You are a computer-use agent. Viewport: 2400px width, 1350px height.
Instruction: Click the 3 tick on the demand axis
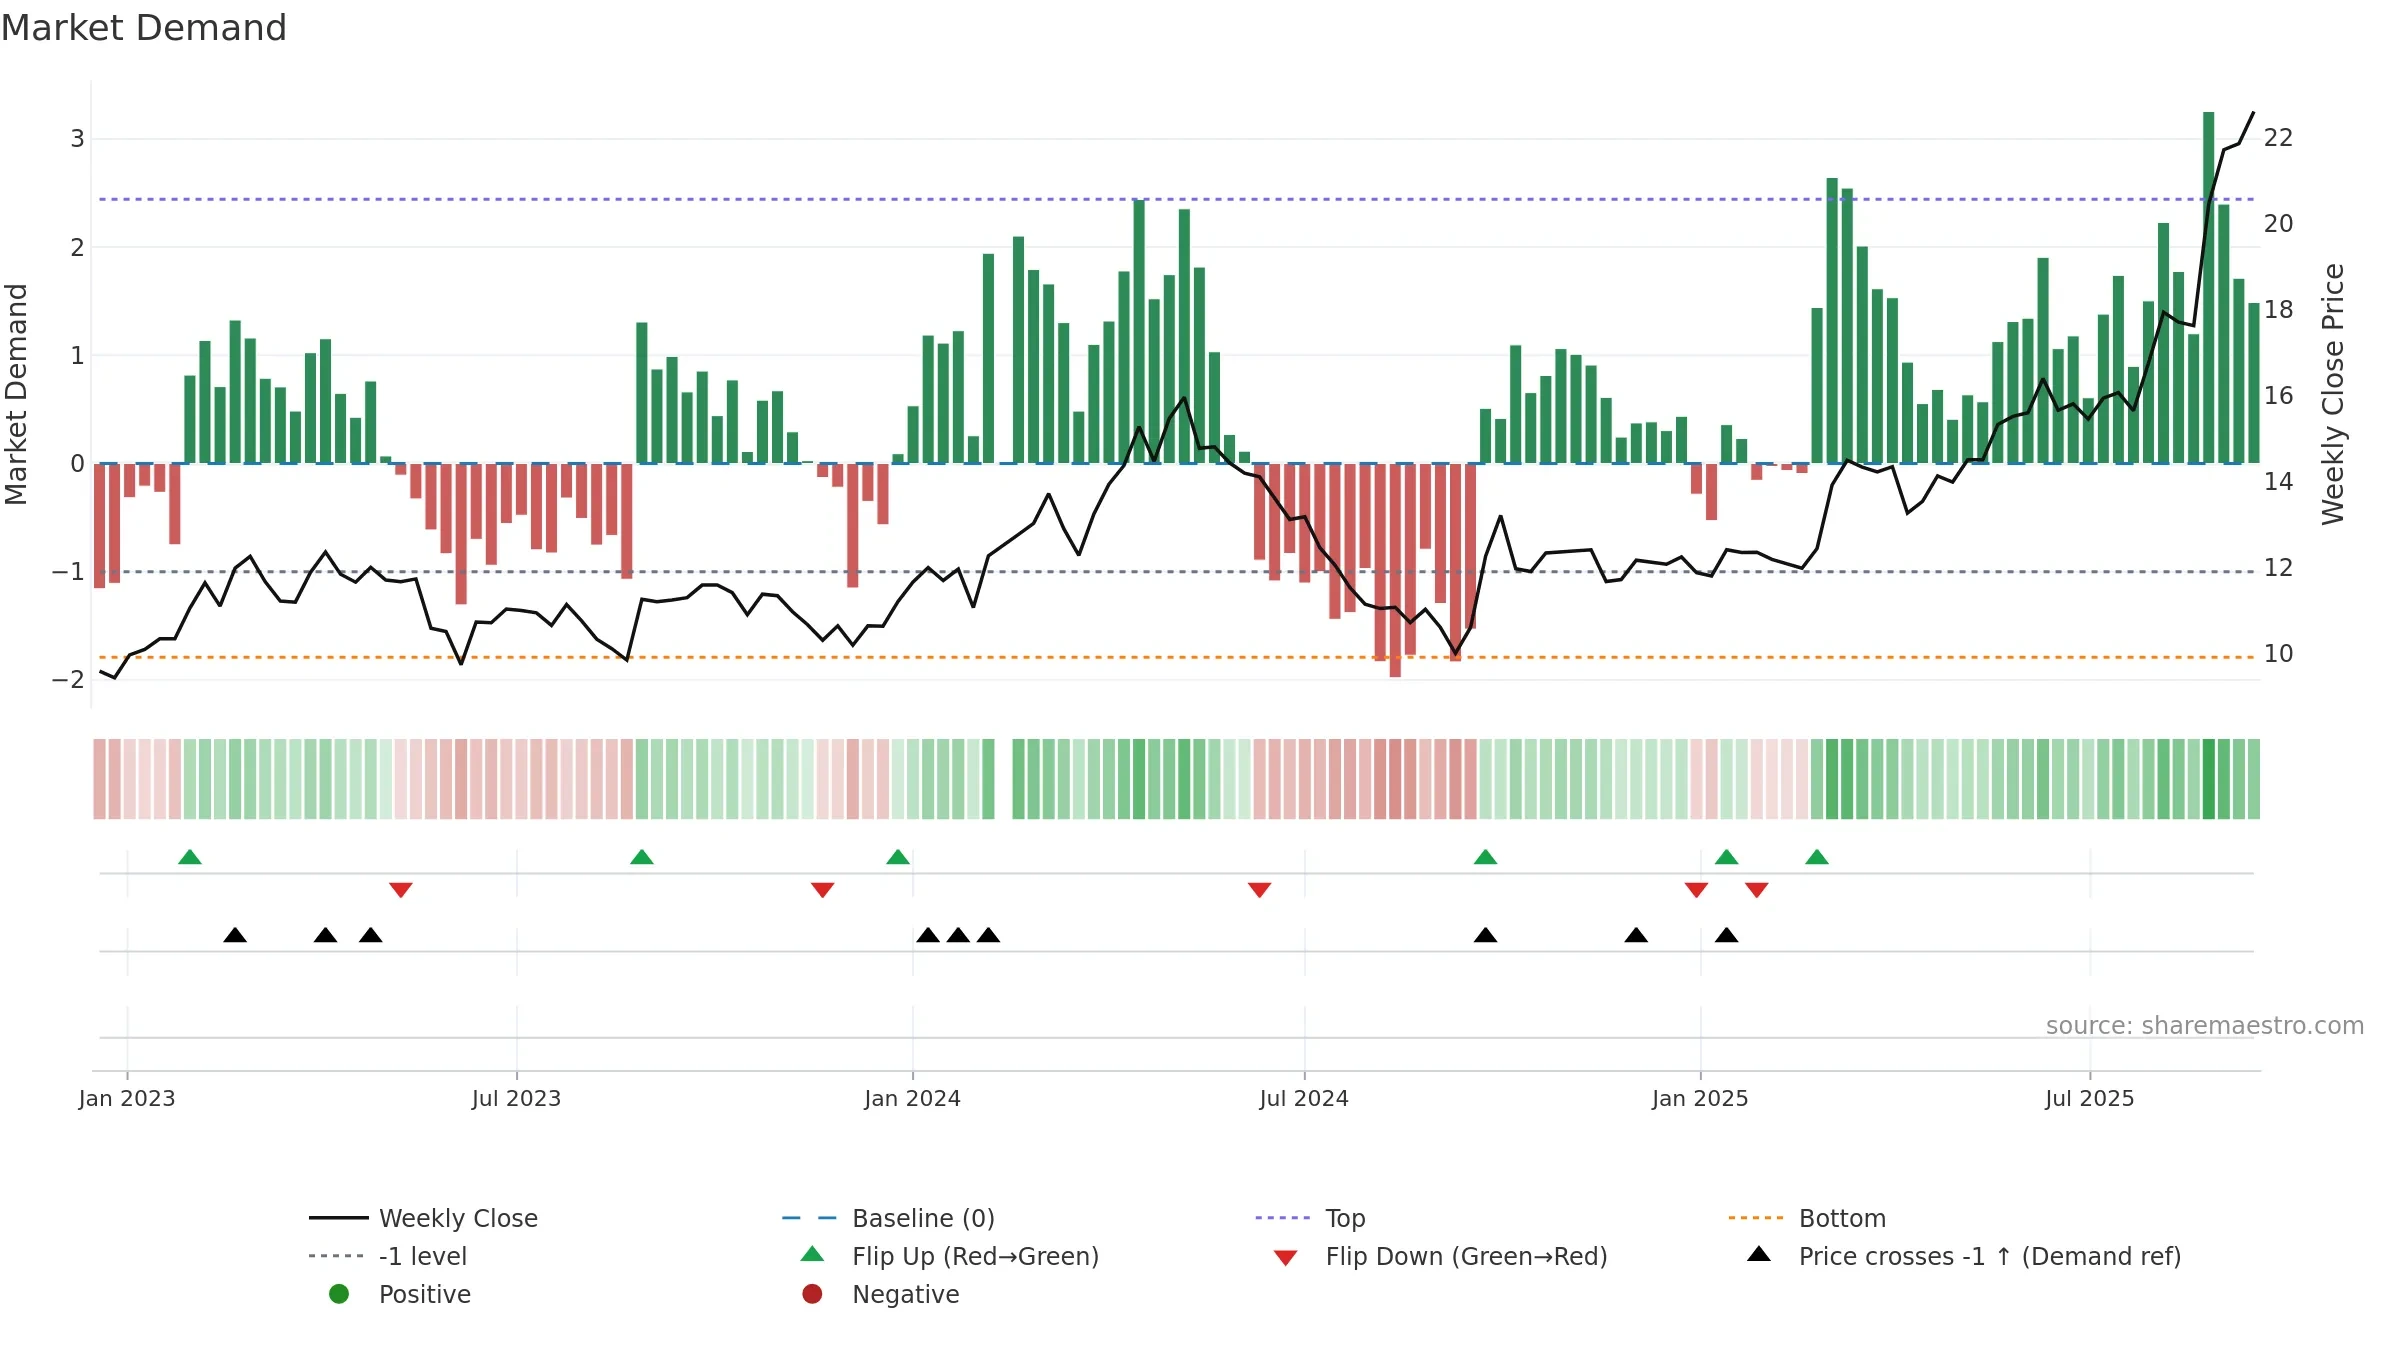[x=77, y=139]
